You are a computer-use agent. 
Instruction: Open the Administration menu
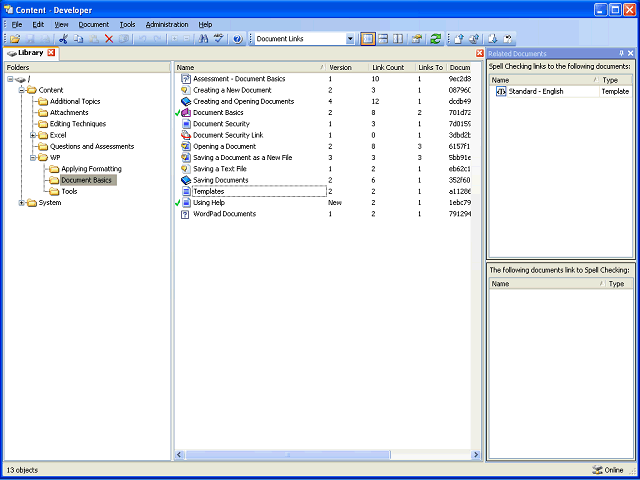coord(167,24)
